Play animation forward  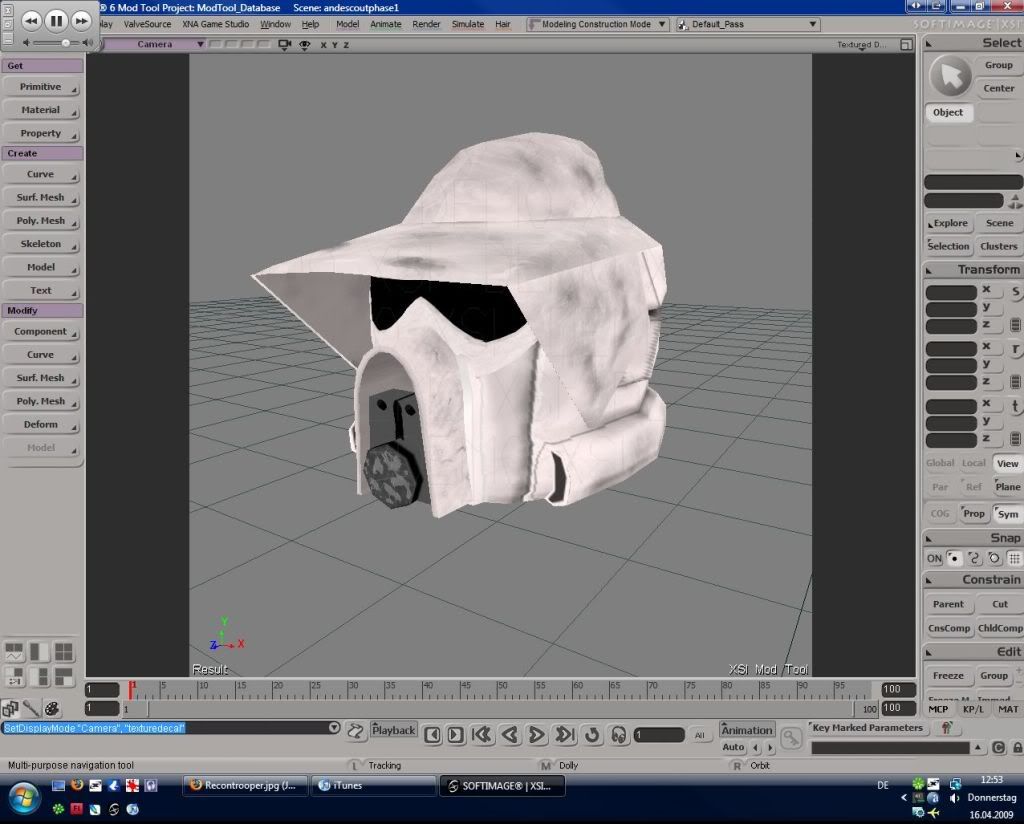pyautogui.click(x=537, y=735)
